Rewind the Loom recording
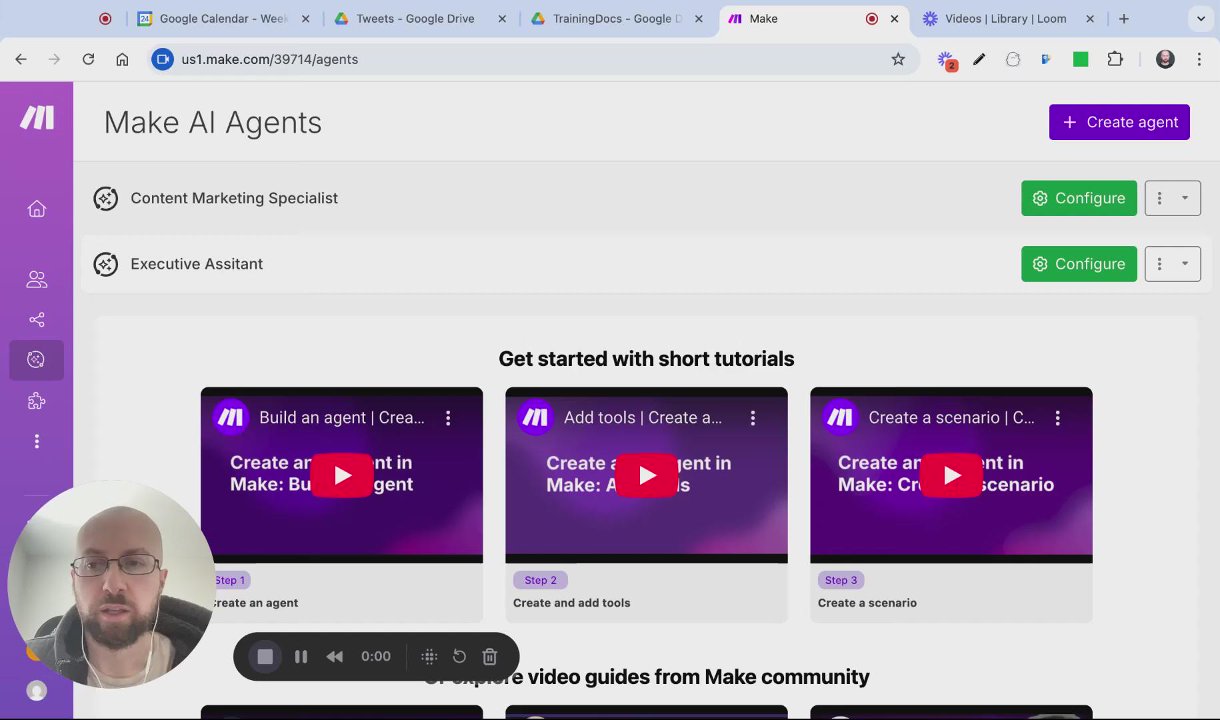Image resolution: width=1220 pixels, height=720 pixels. 335,656
